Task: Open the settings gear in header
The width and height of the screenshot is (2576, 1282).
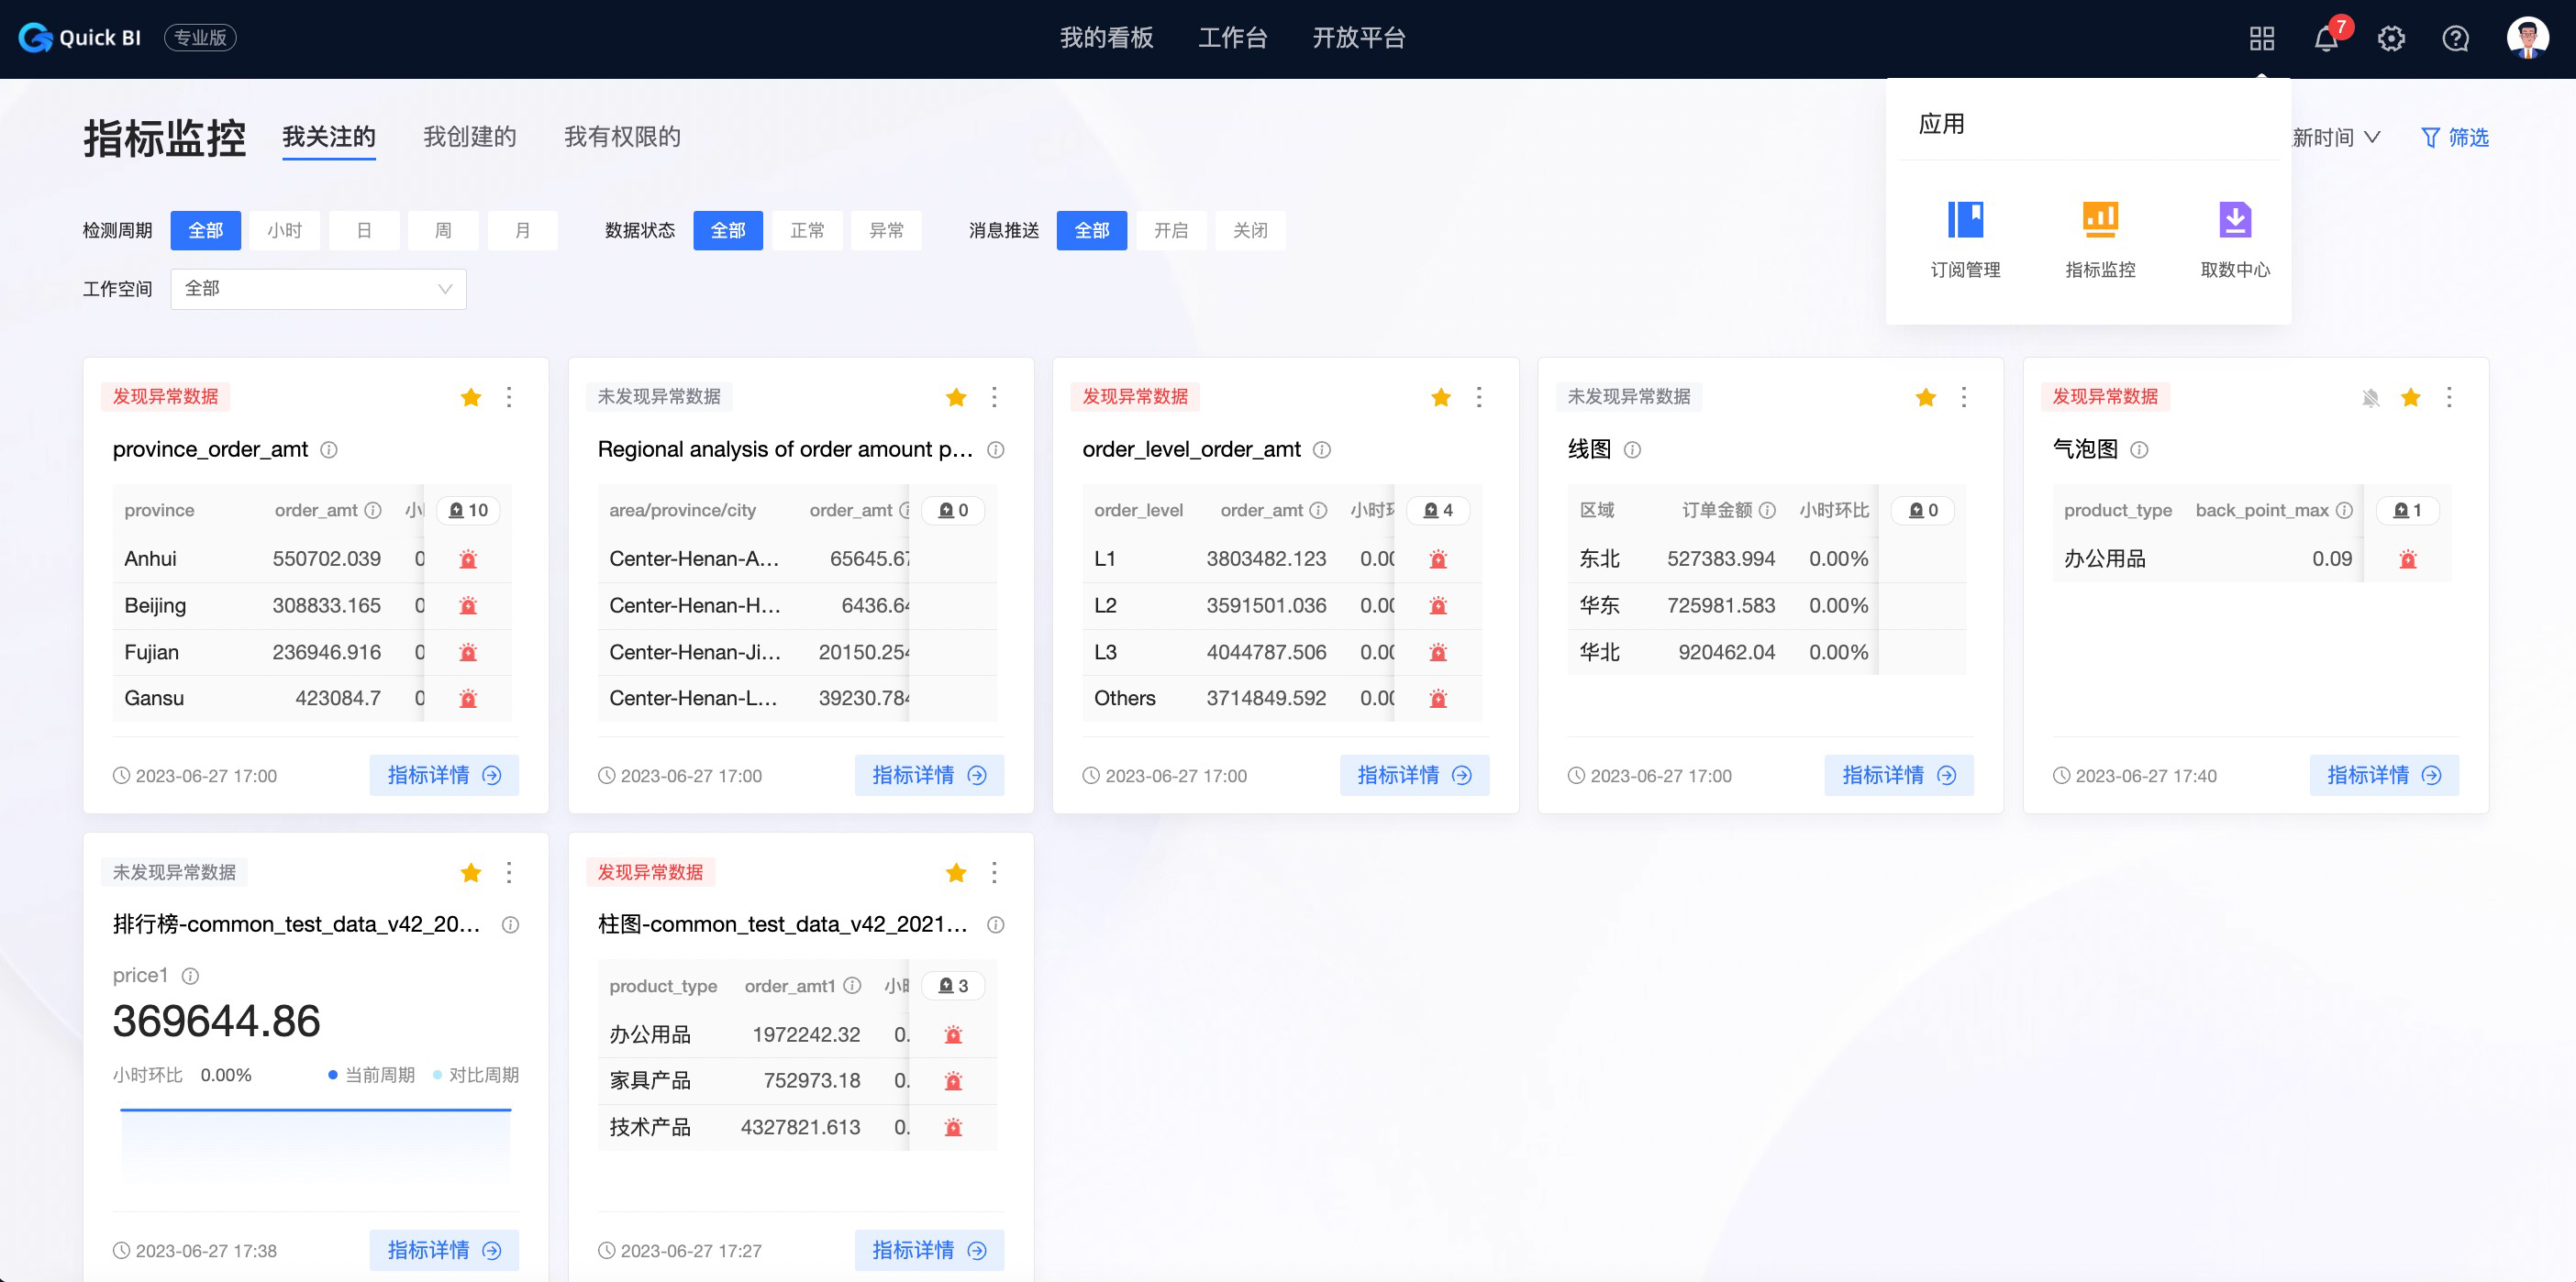Action: tap(2391, 38)
